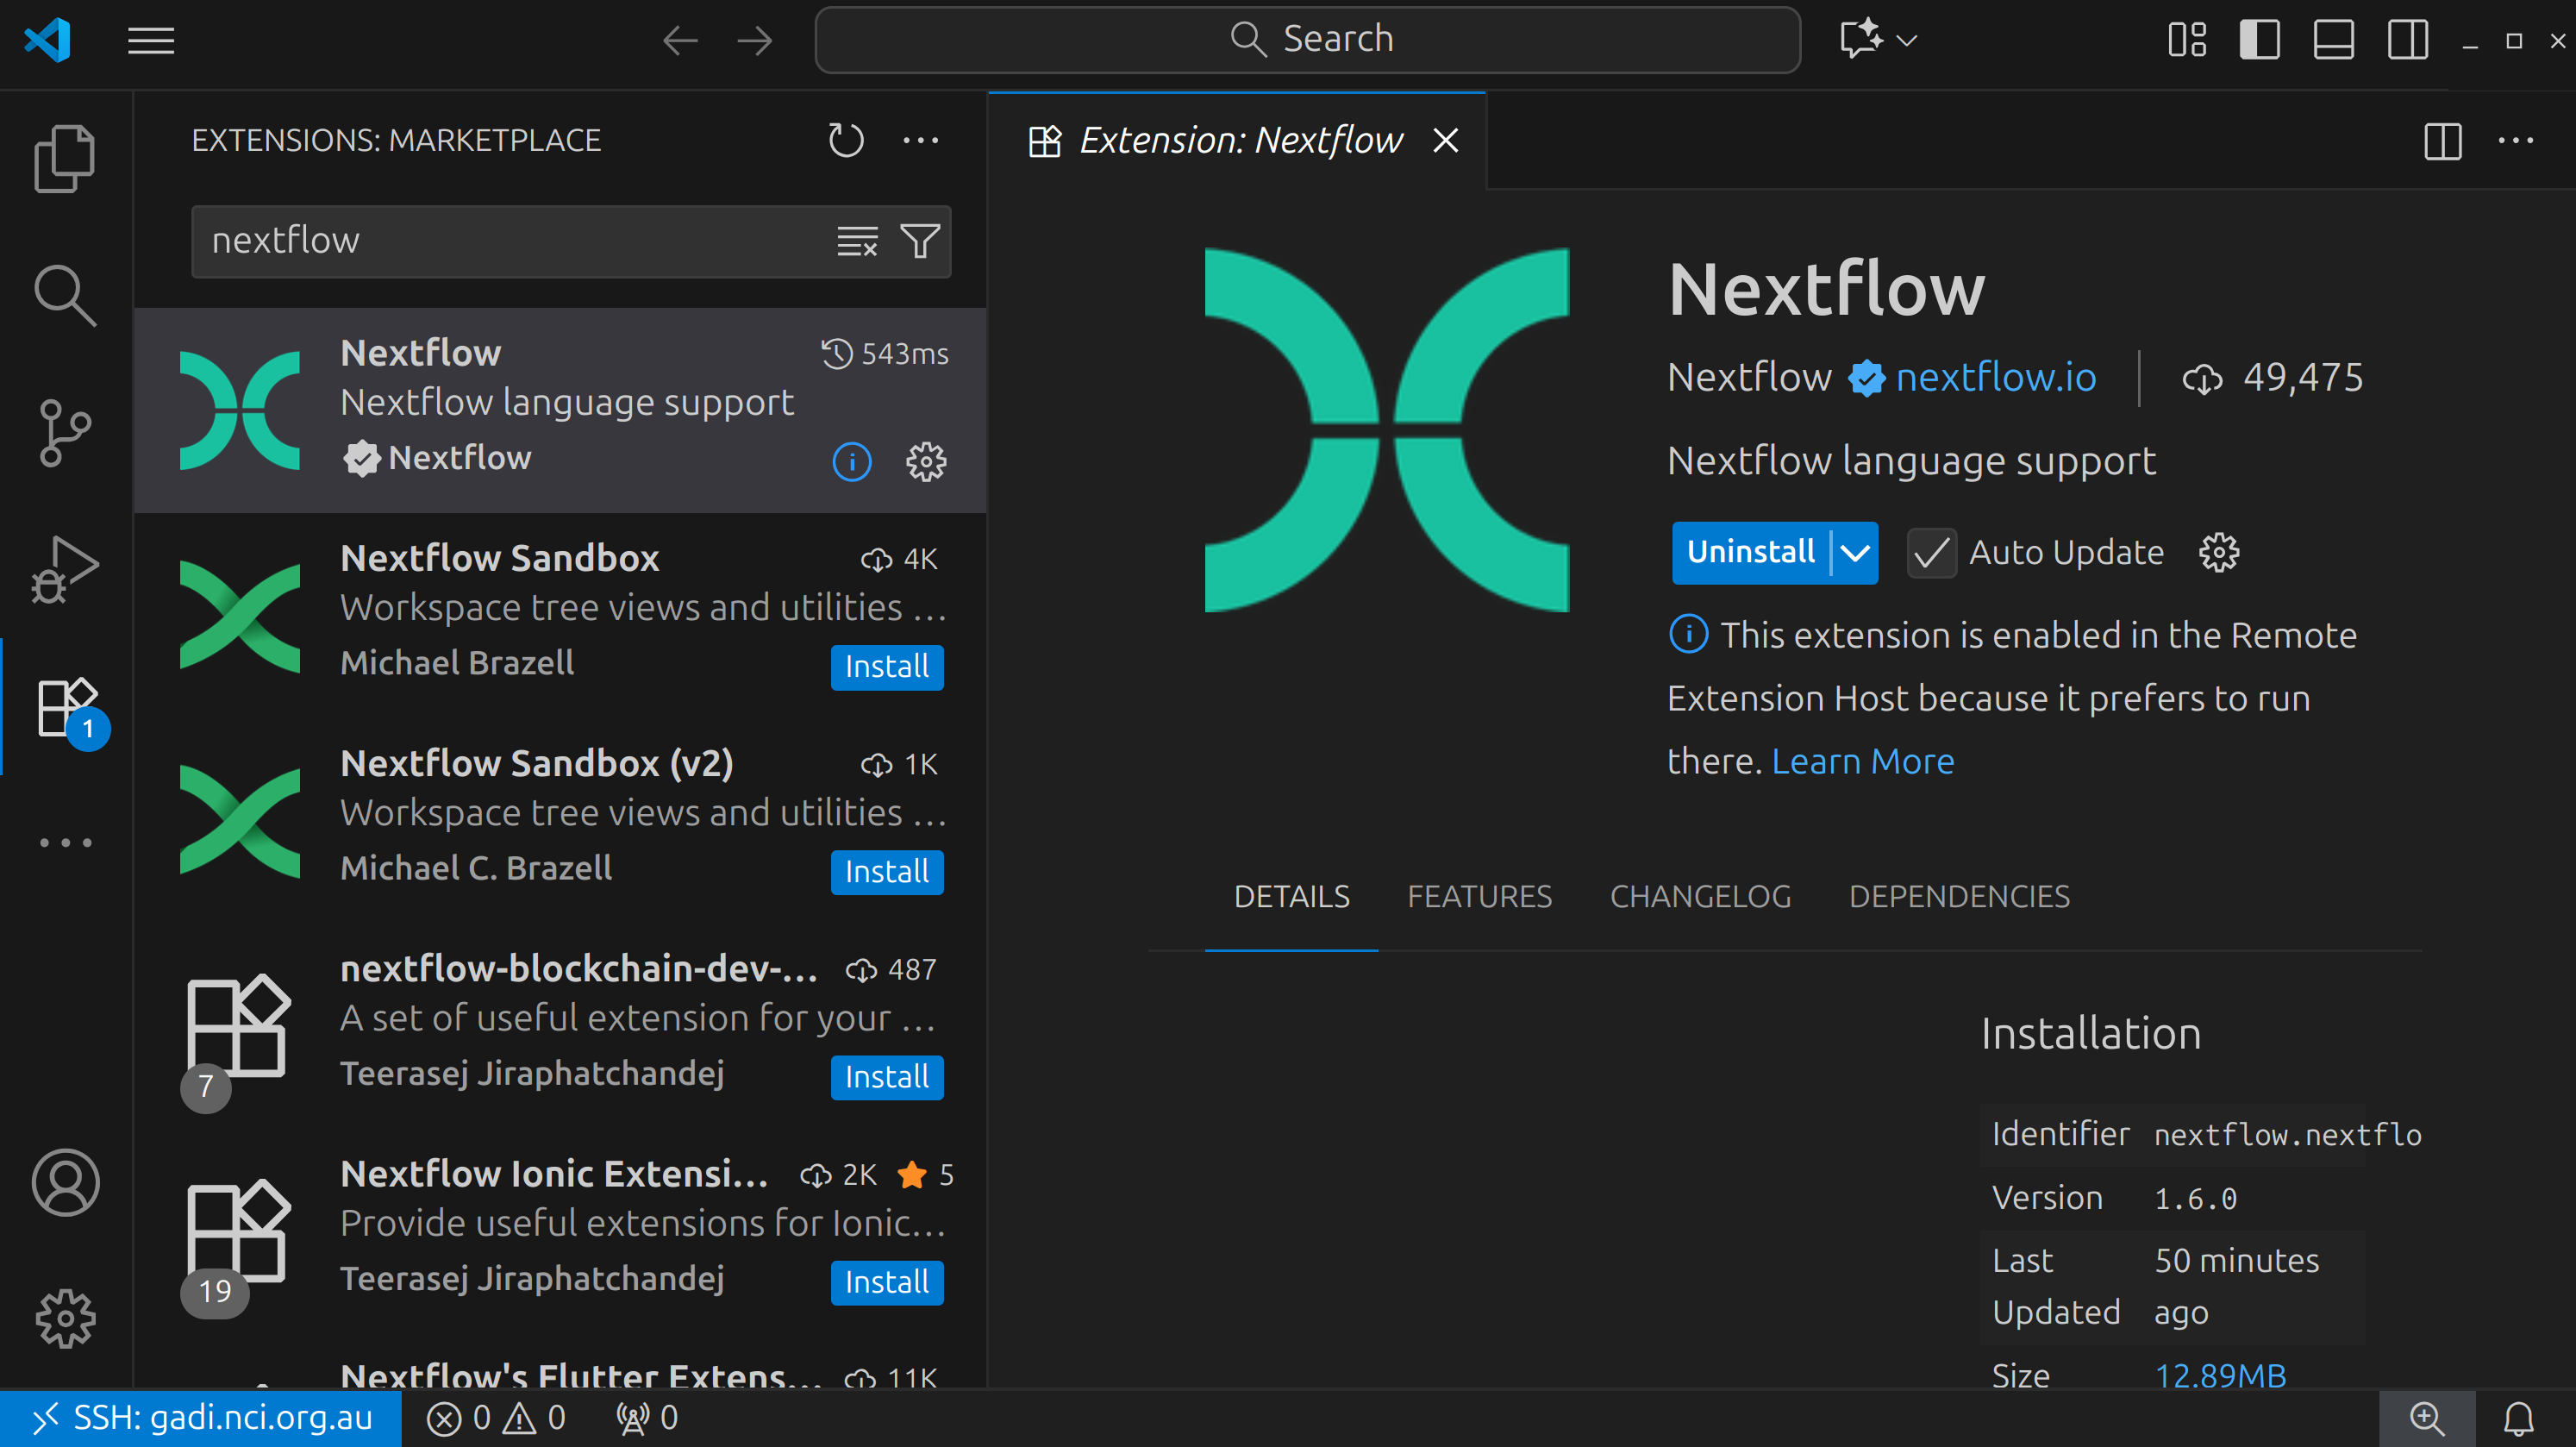Switch to the CHANGELOG tab
2576x1447 pixels.
click(1700, 896)
